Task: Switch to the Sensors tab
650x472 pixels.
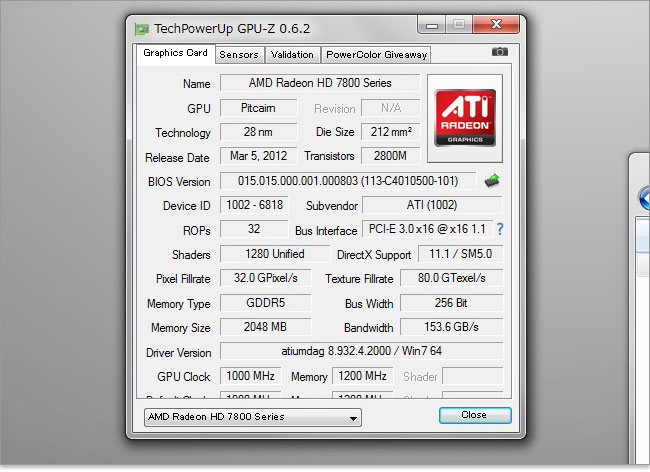Action: [239, 55]
